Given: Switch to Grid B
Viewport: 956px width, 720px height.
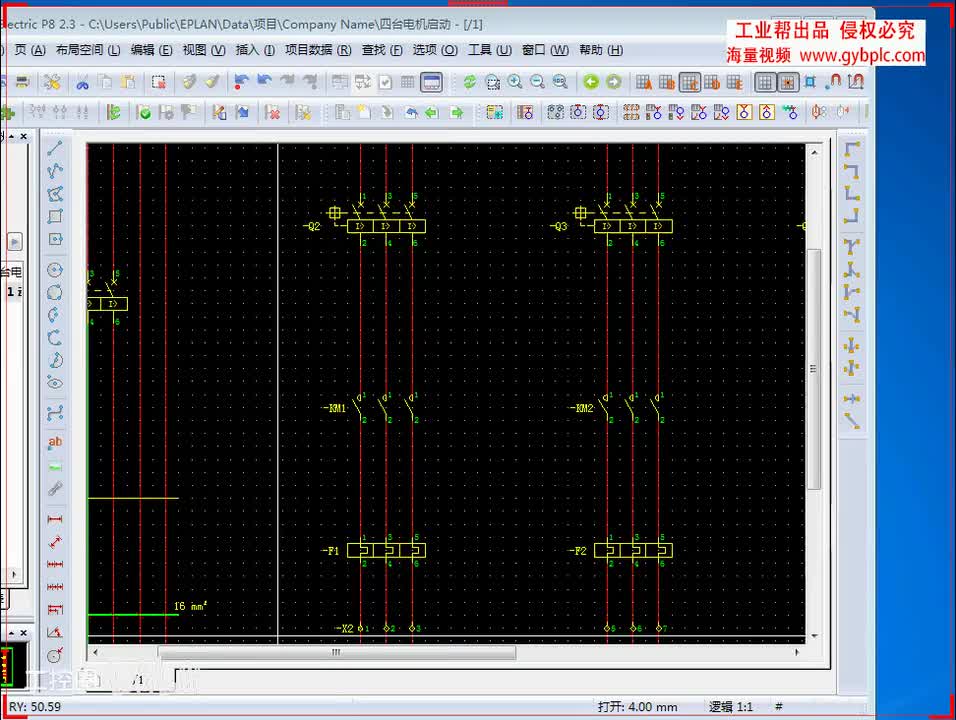Looking at the screenshot, I should 666,82.
